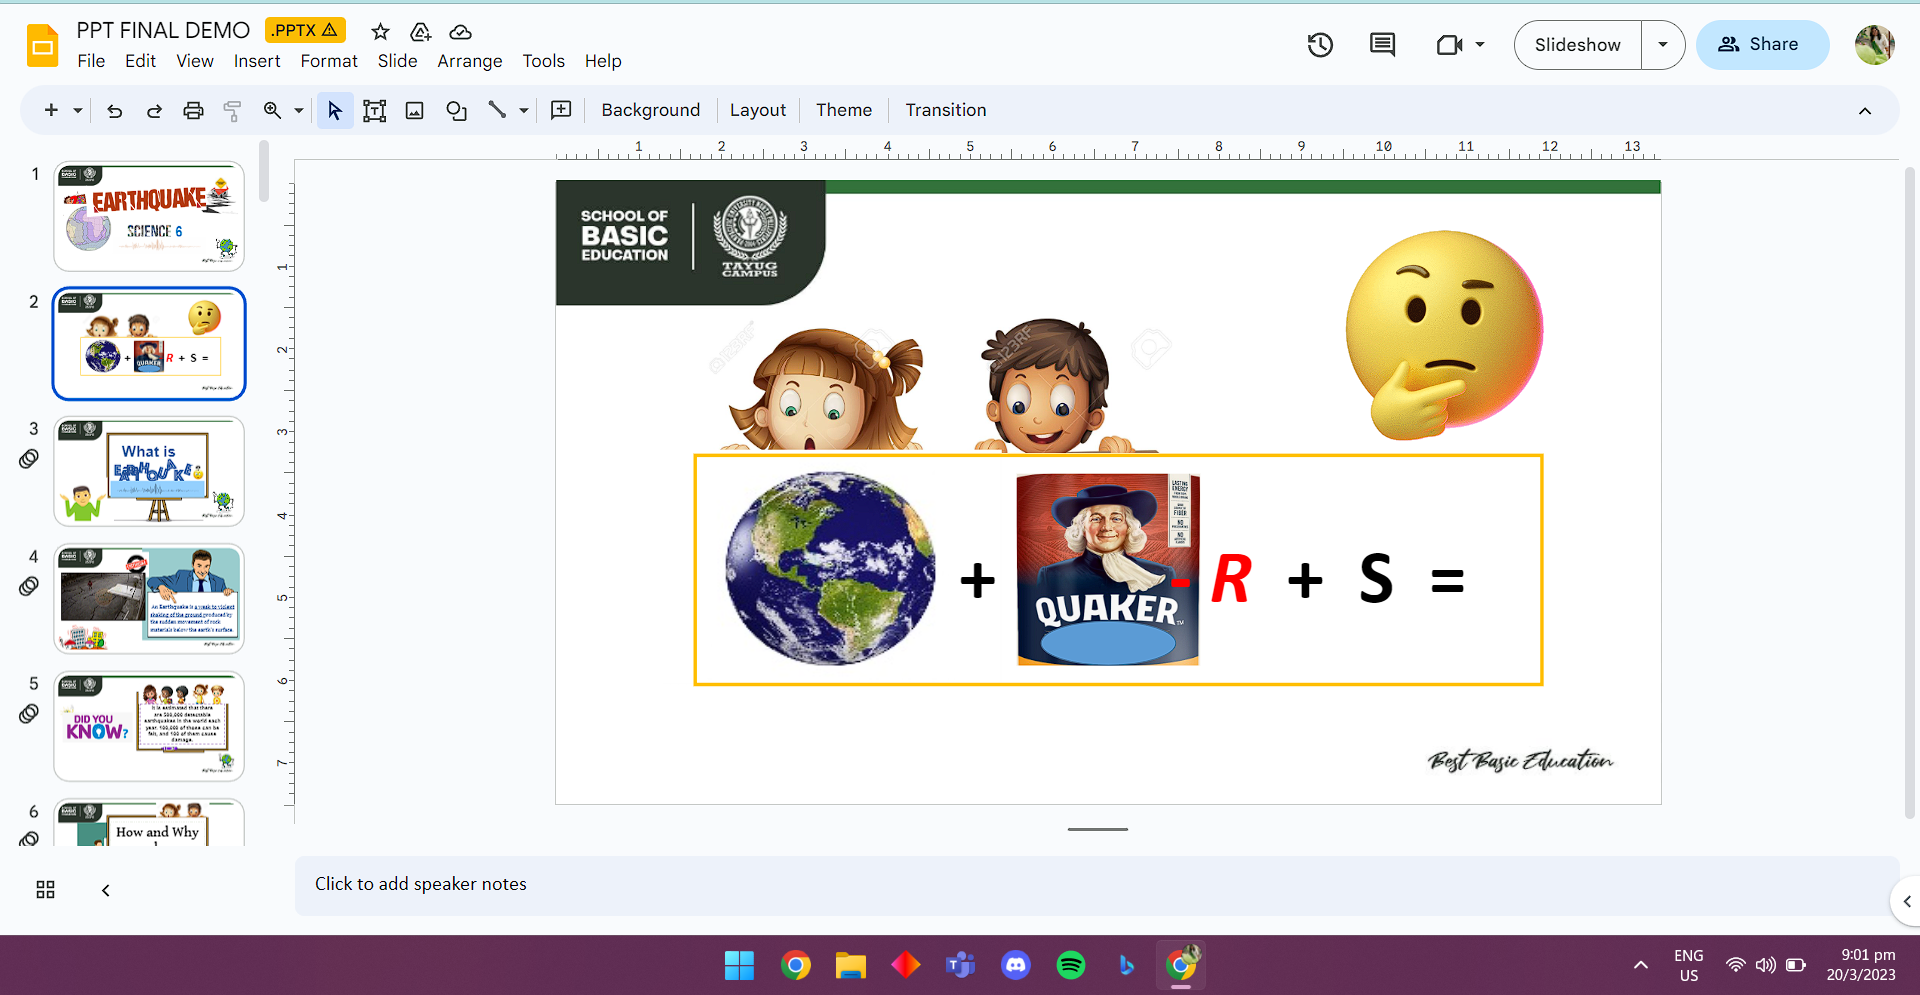
Task: Open version history clock icon
Action: coord(1320,45)
